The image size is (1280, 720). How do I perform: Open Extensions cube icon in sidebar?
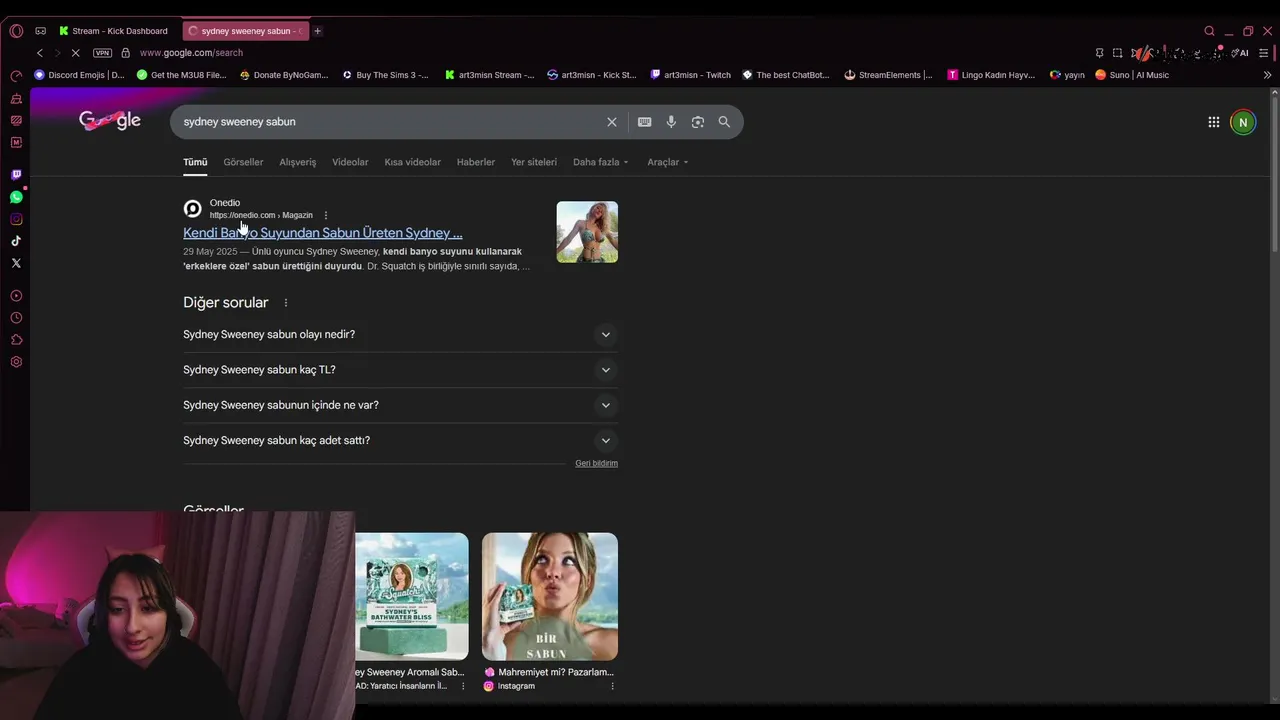coord(16,340)
